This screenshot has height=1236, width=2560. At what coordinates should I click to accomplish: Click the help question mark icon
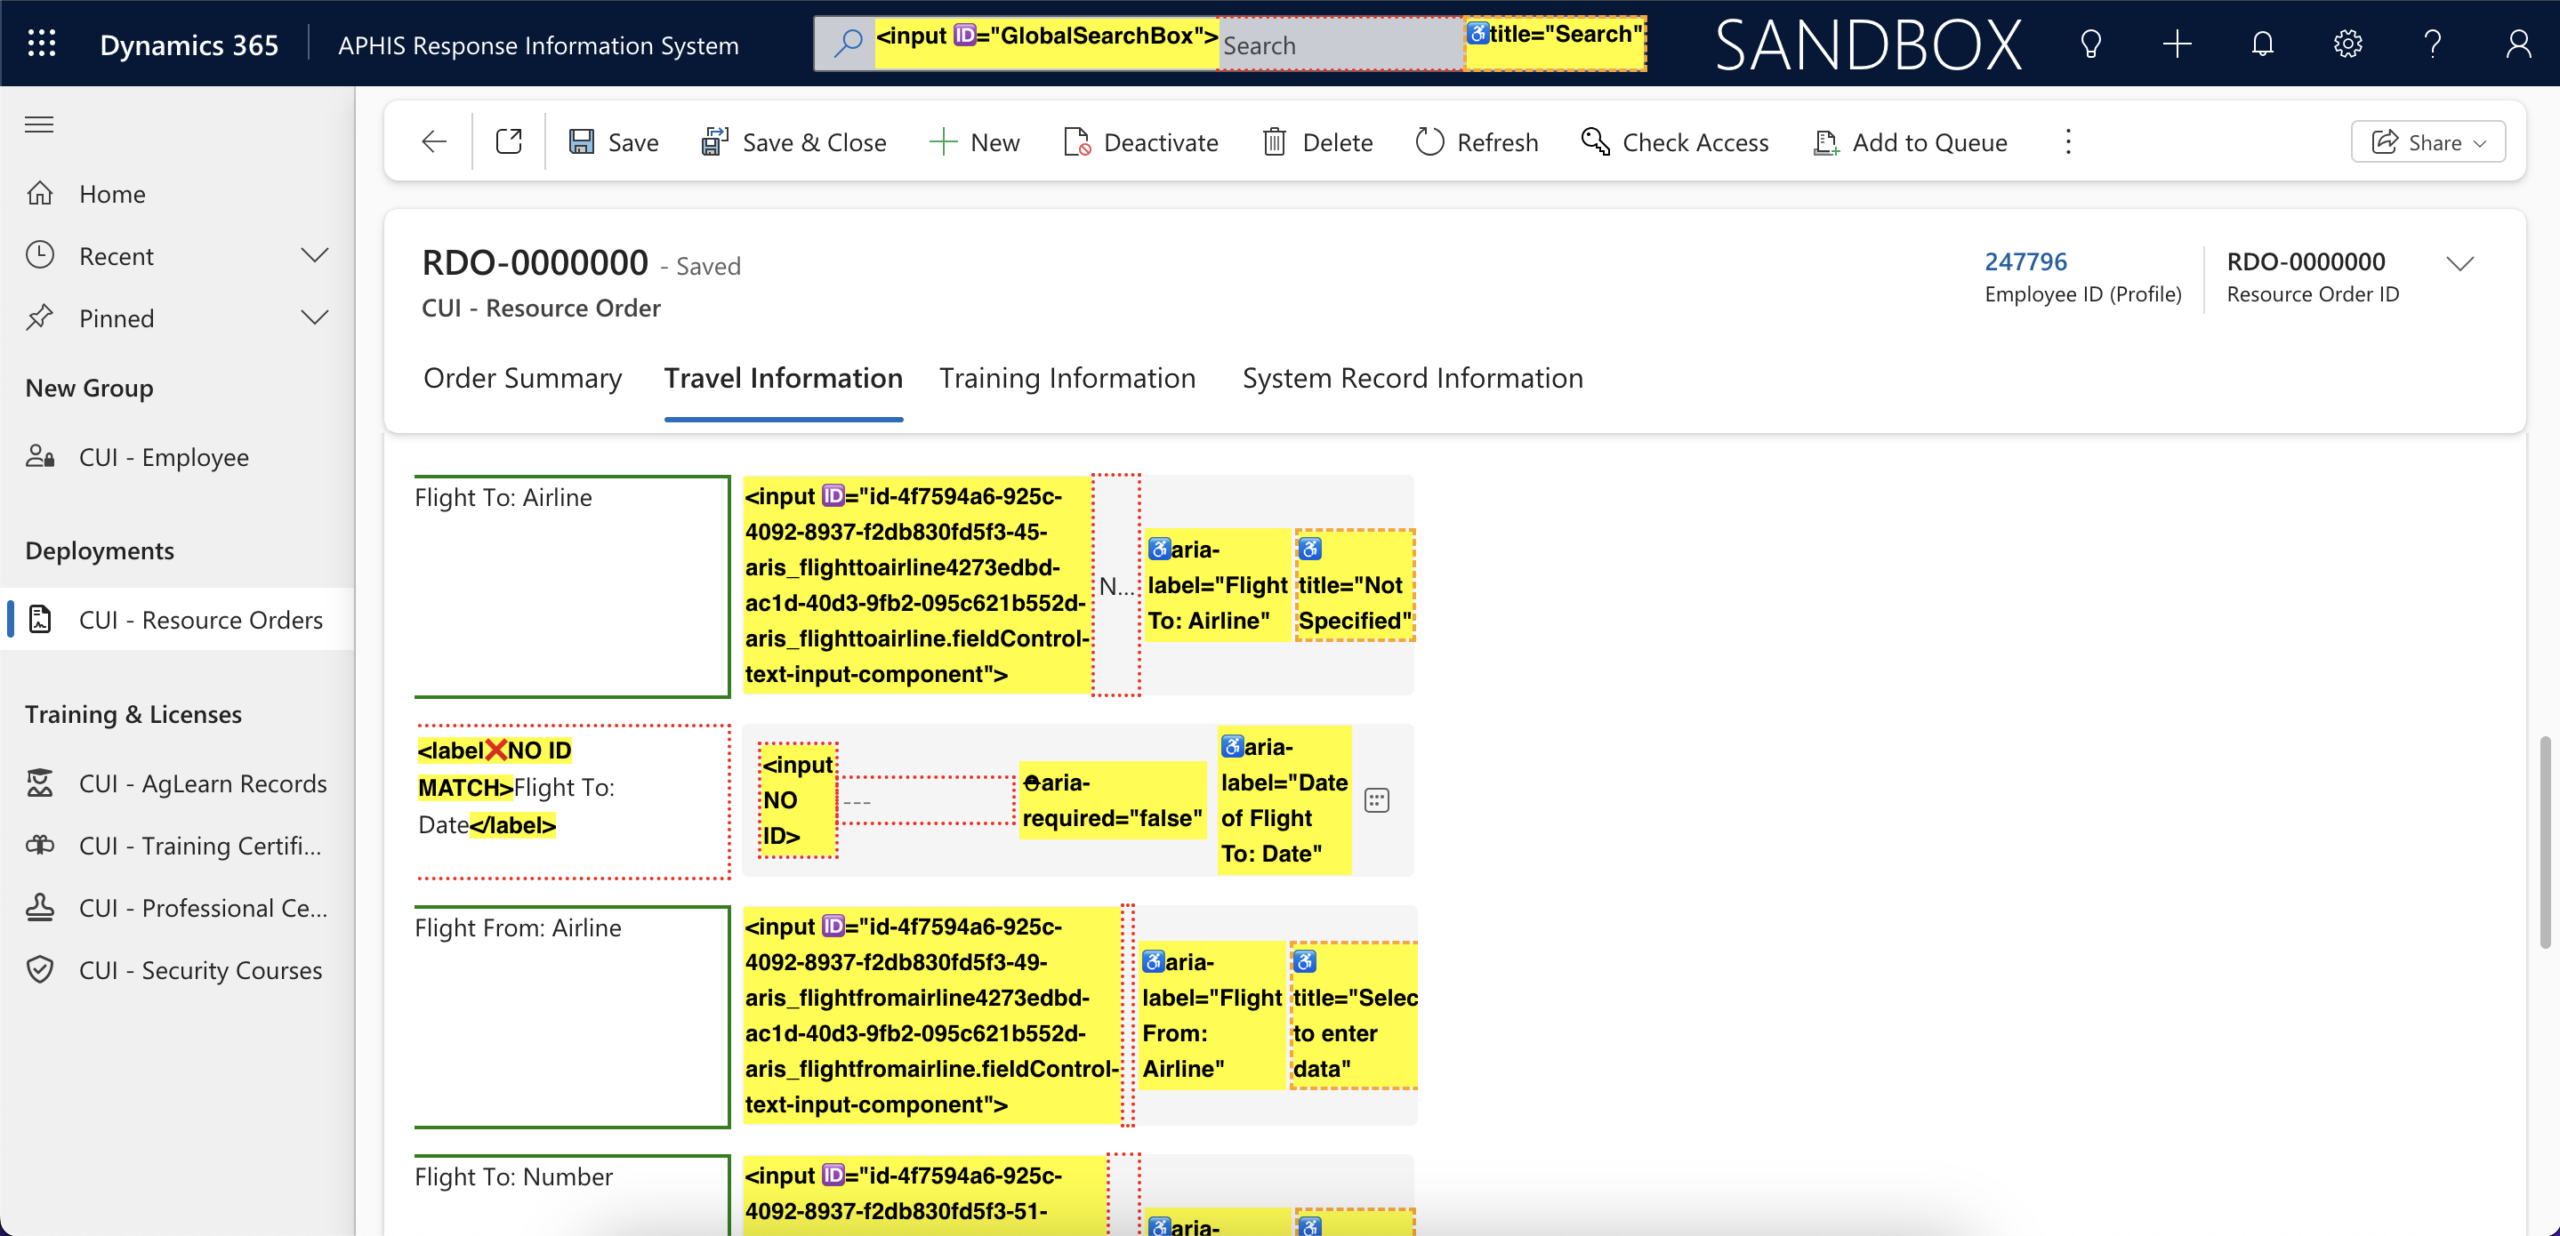coord(2433,44)
